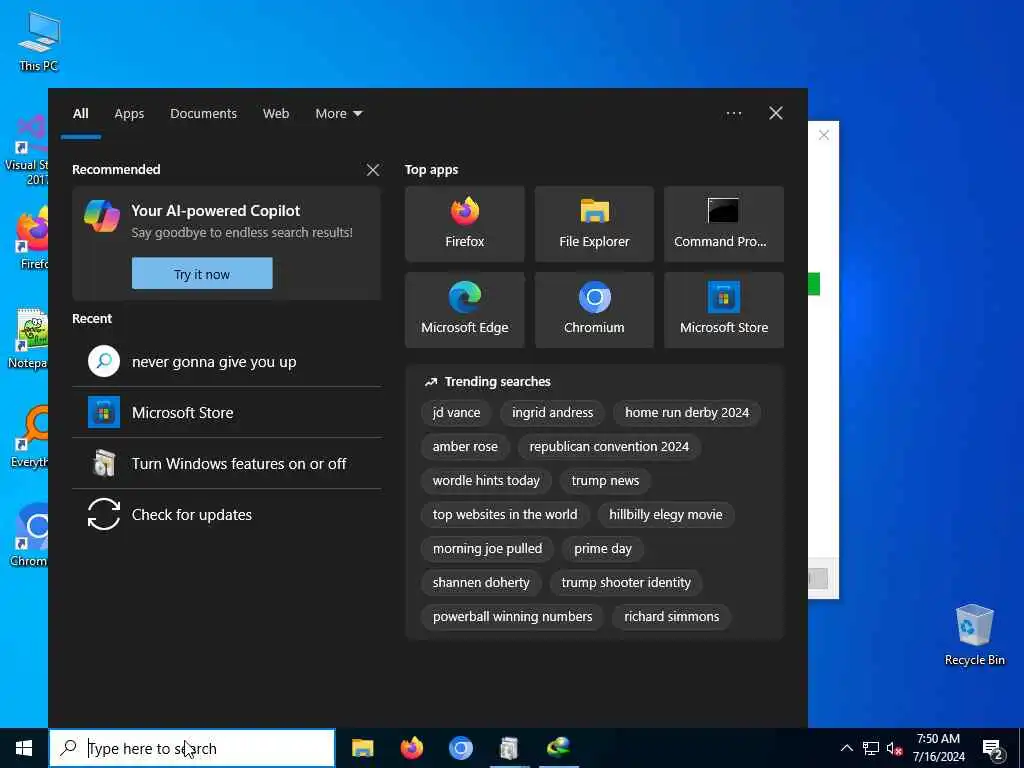This screenshot has width=1024, height=768.
Task: Click the taskbar clock and date
Action: (x=938, y=748)
